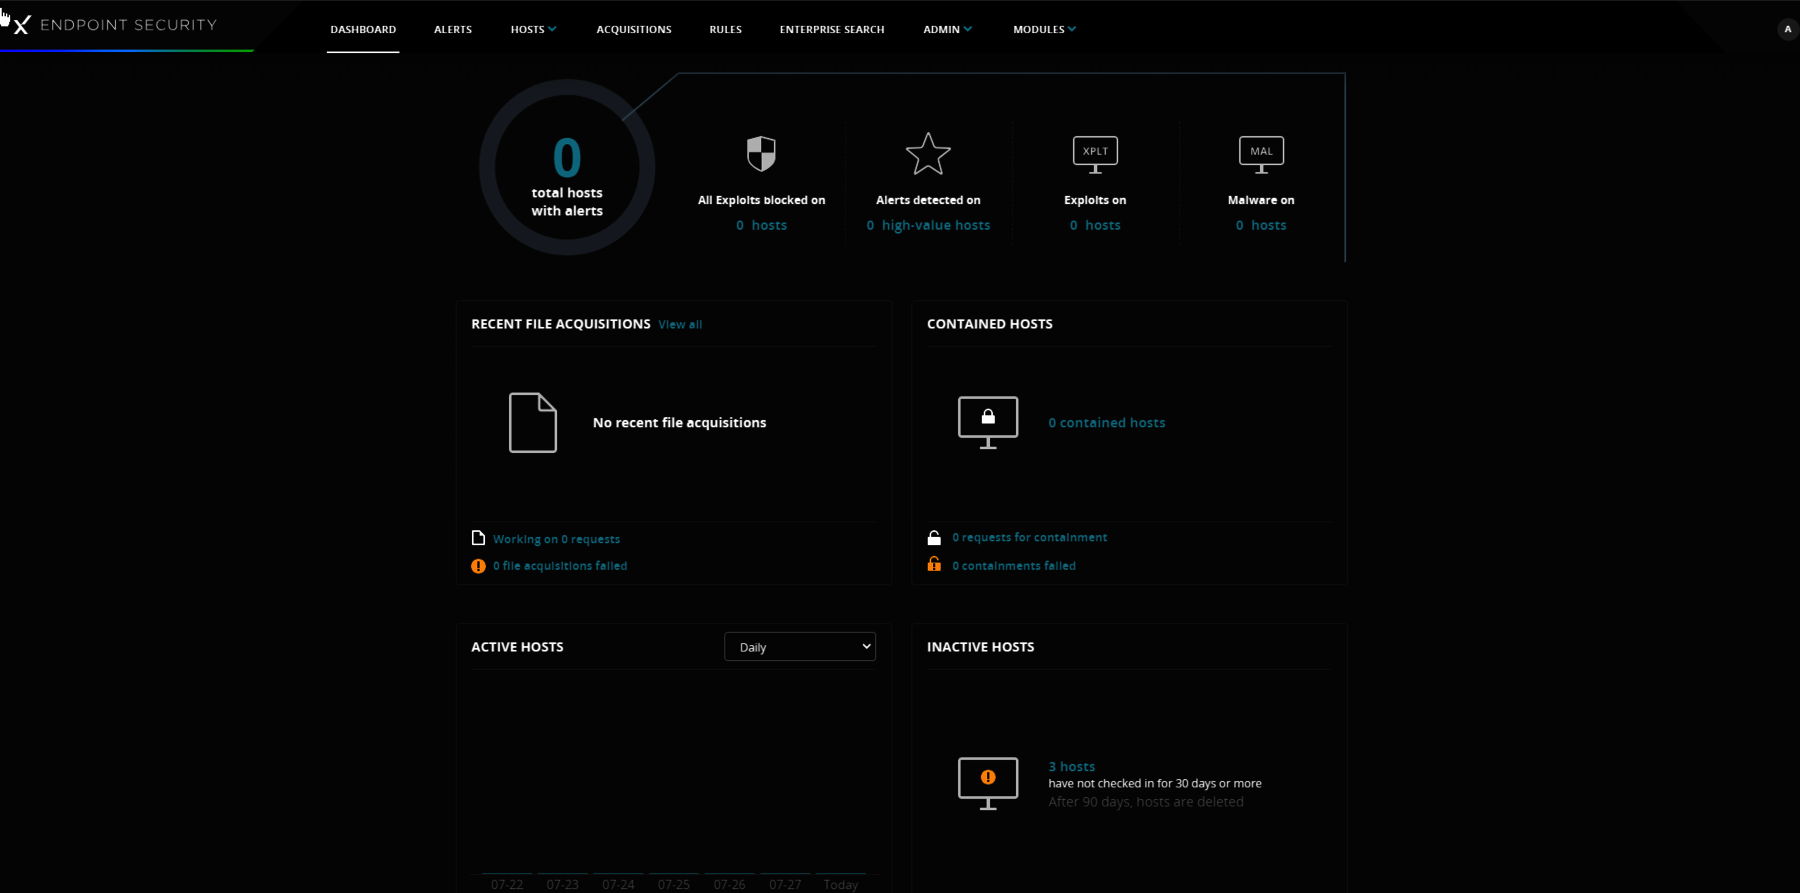Open the Rules tab

726,29
